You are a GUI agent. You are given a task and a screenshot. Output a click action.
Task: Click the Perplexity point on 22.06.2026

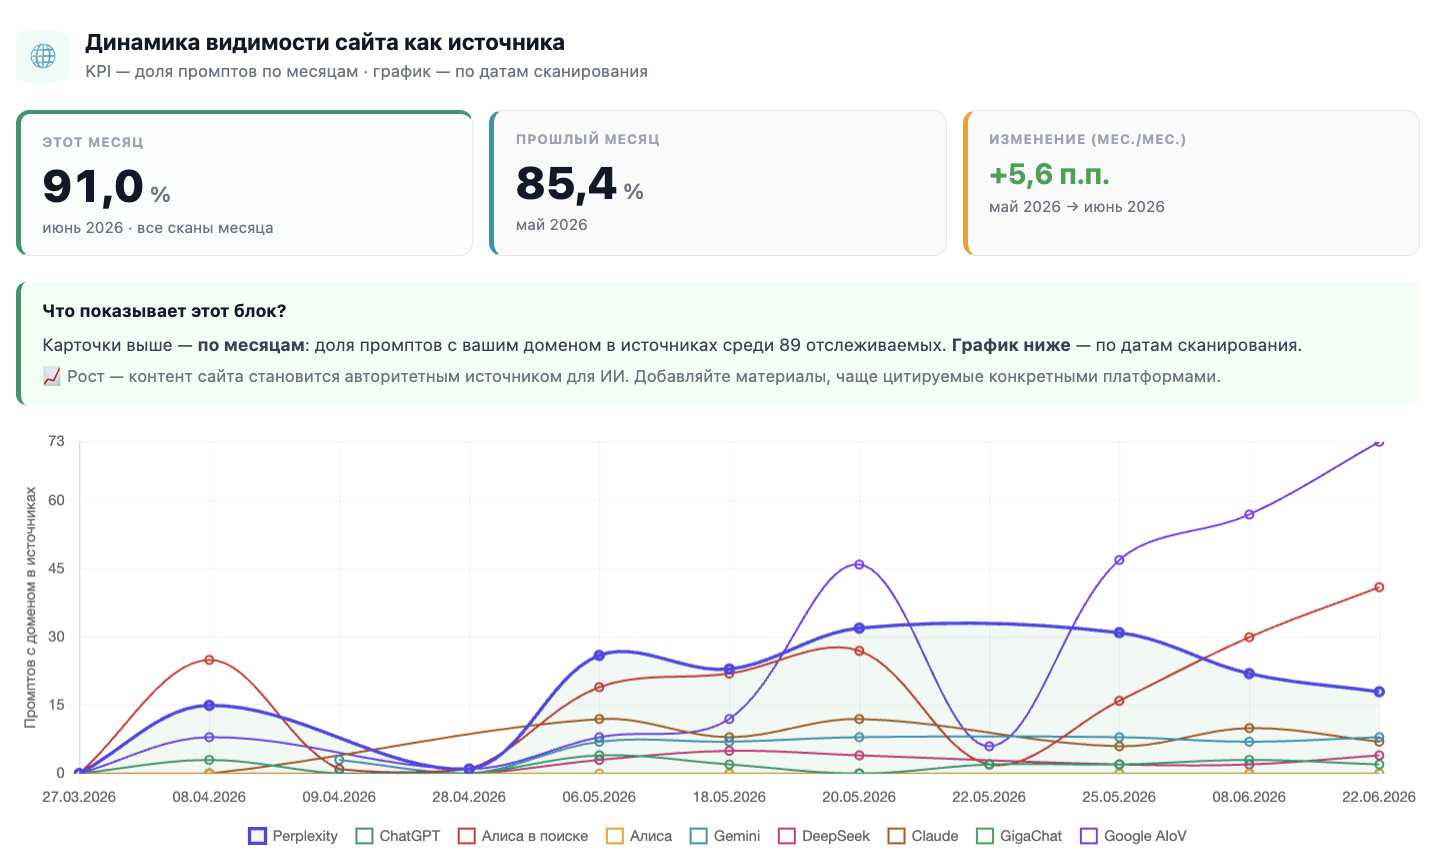pos(1379,692)
